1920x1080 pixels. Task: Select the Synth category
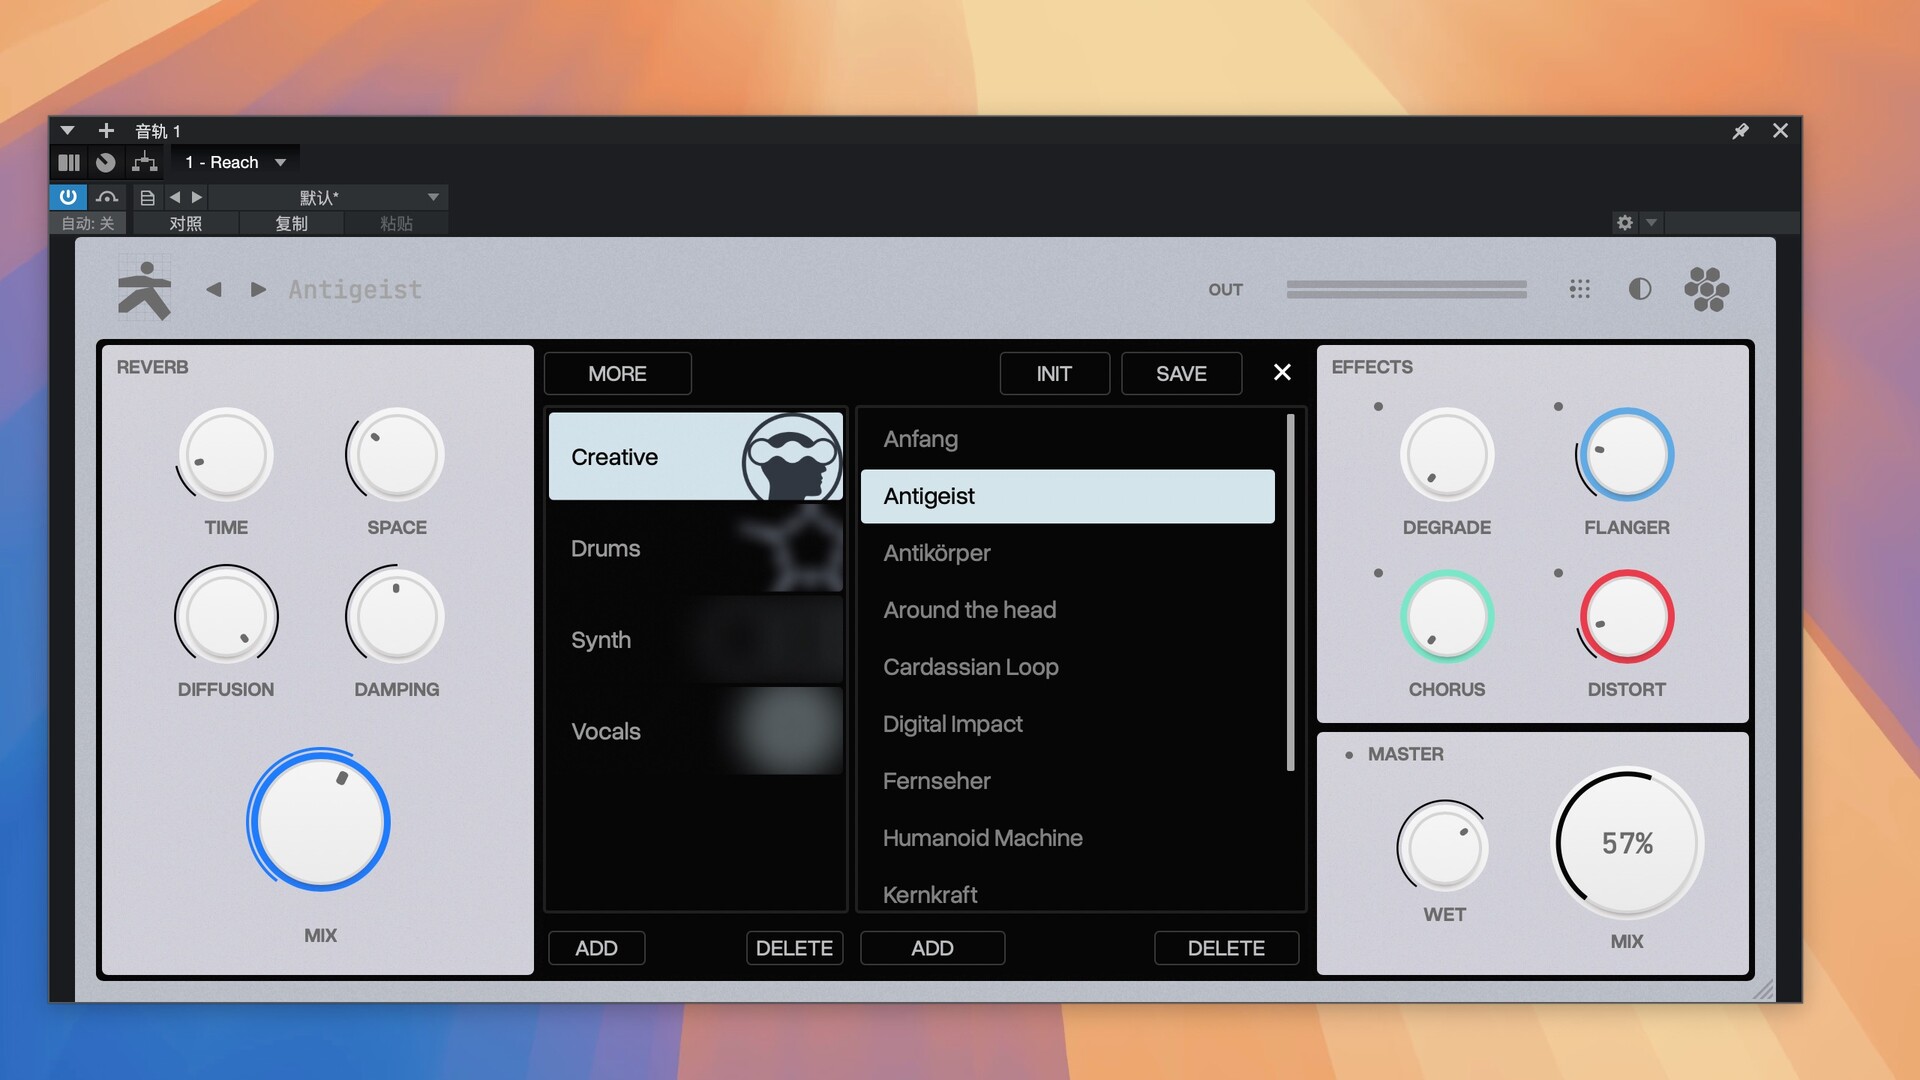click(x=696, y=639)
